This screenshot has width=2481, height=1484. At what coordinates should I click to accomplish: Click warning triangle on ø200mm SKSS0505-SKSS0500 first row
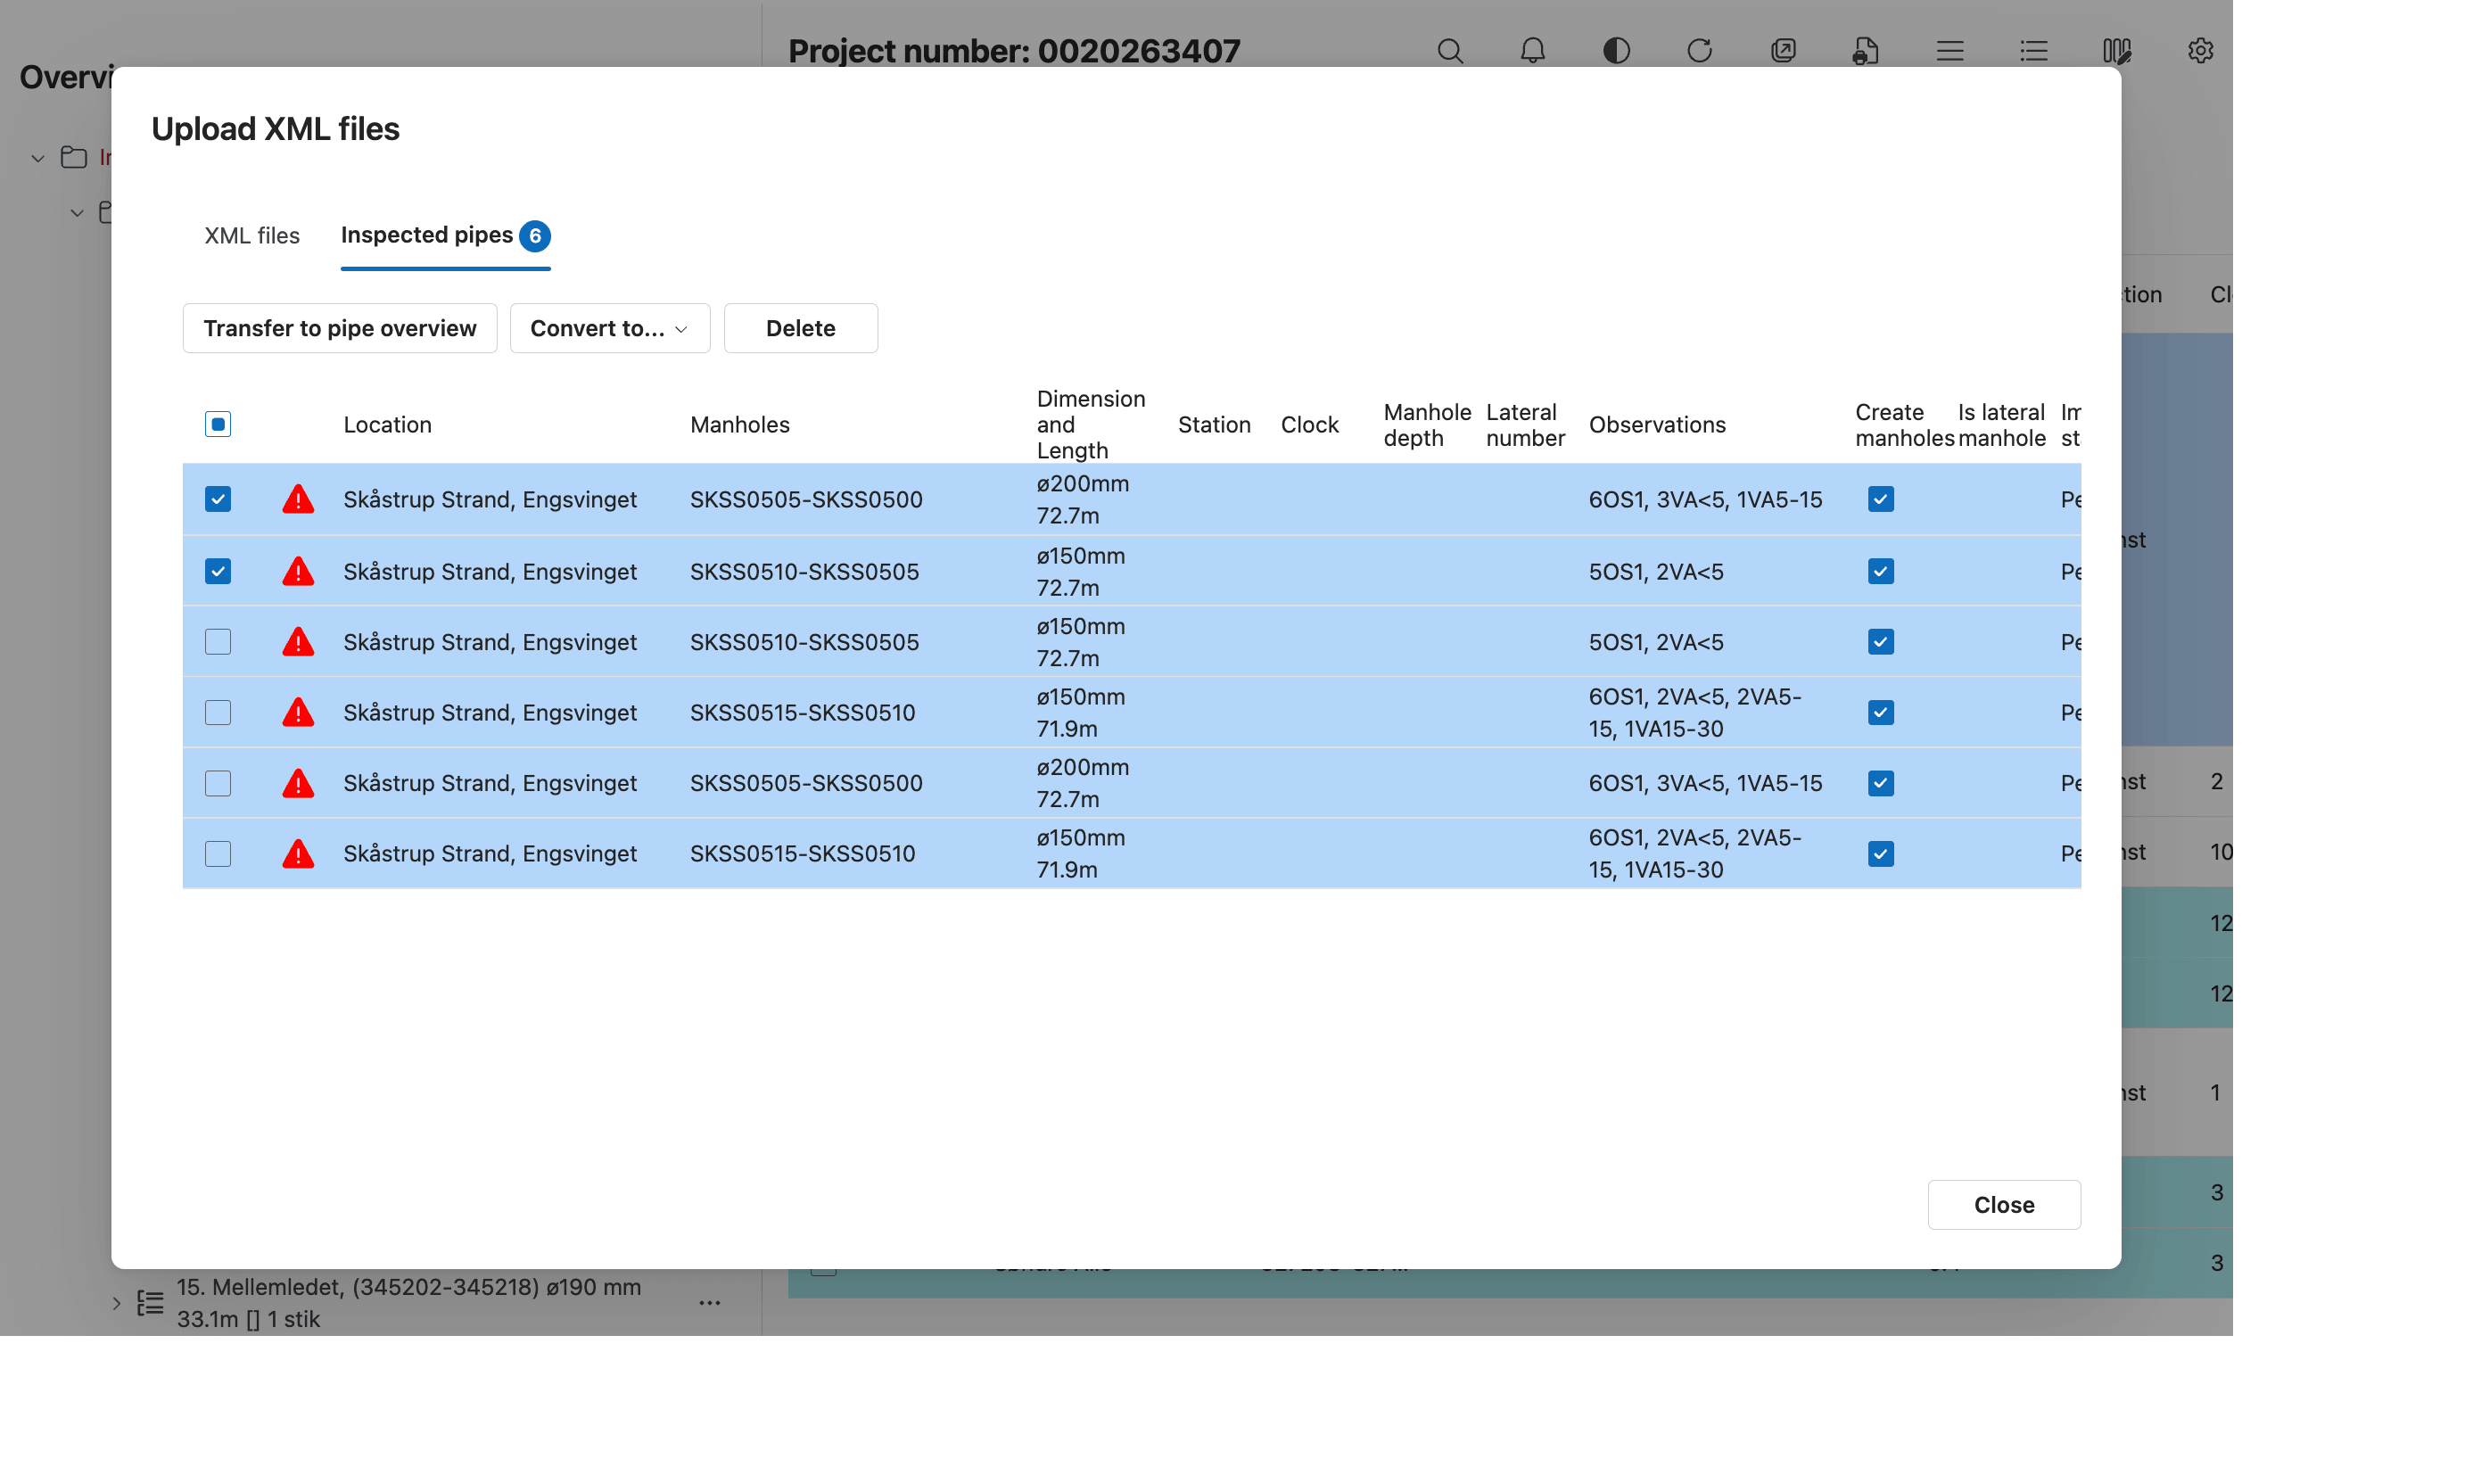click(298, 499)
